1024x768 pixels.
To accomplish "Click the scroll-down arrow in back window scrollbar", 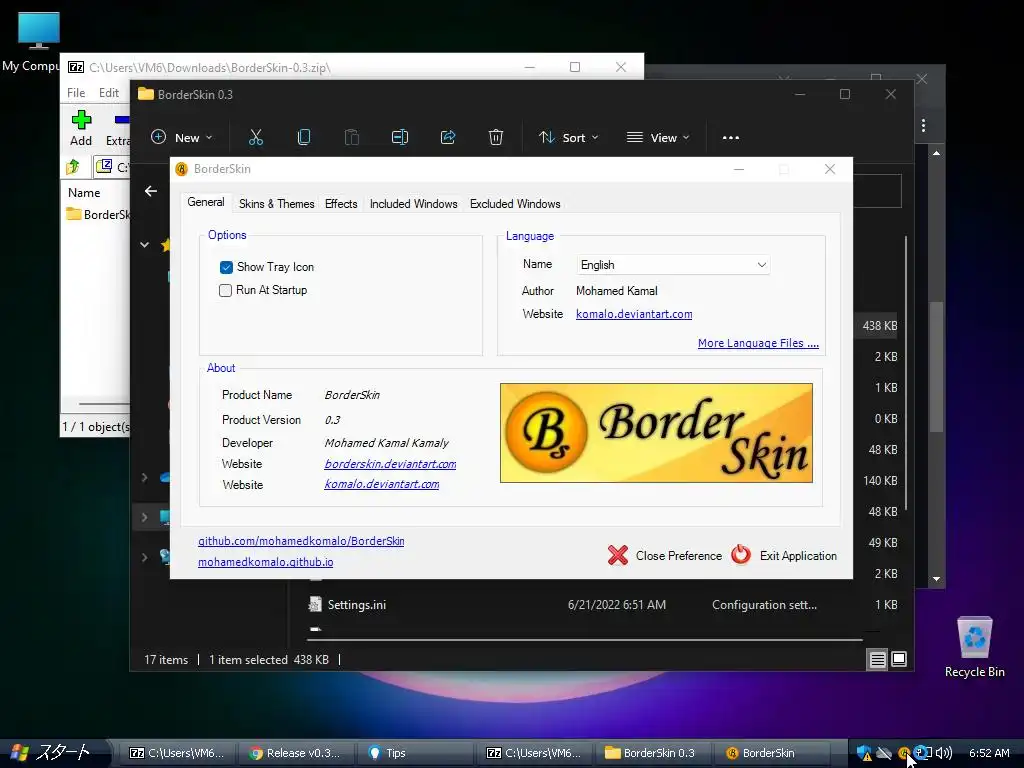I will [x=936, y=579].
